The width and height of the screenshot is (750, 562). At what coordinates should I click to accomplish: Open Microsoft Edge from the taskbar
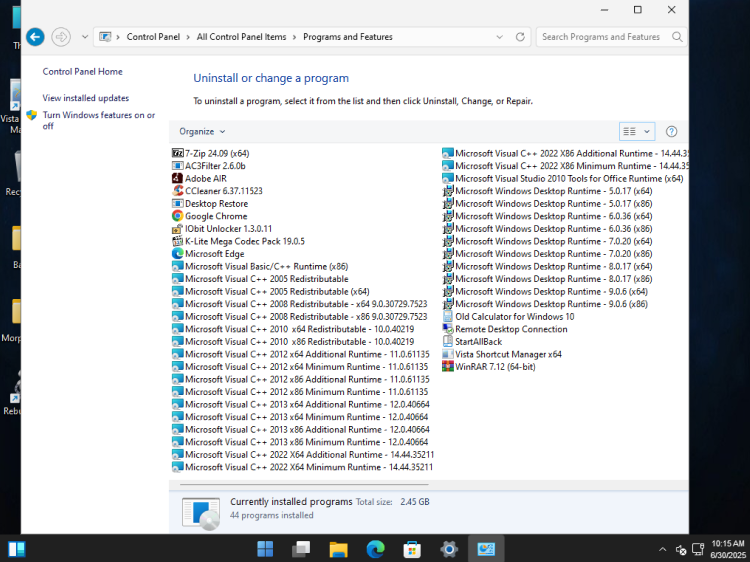coord(375,549)
